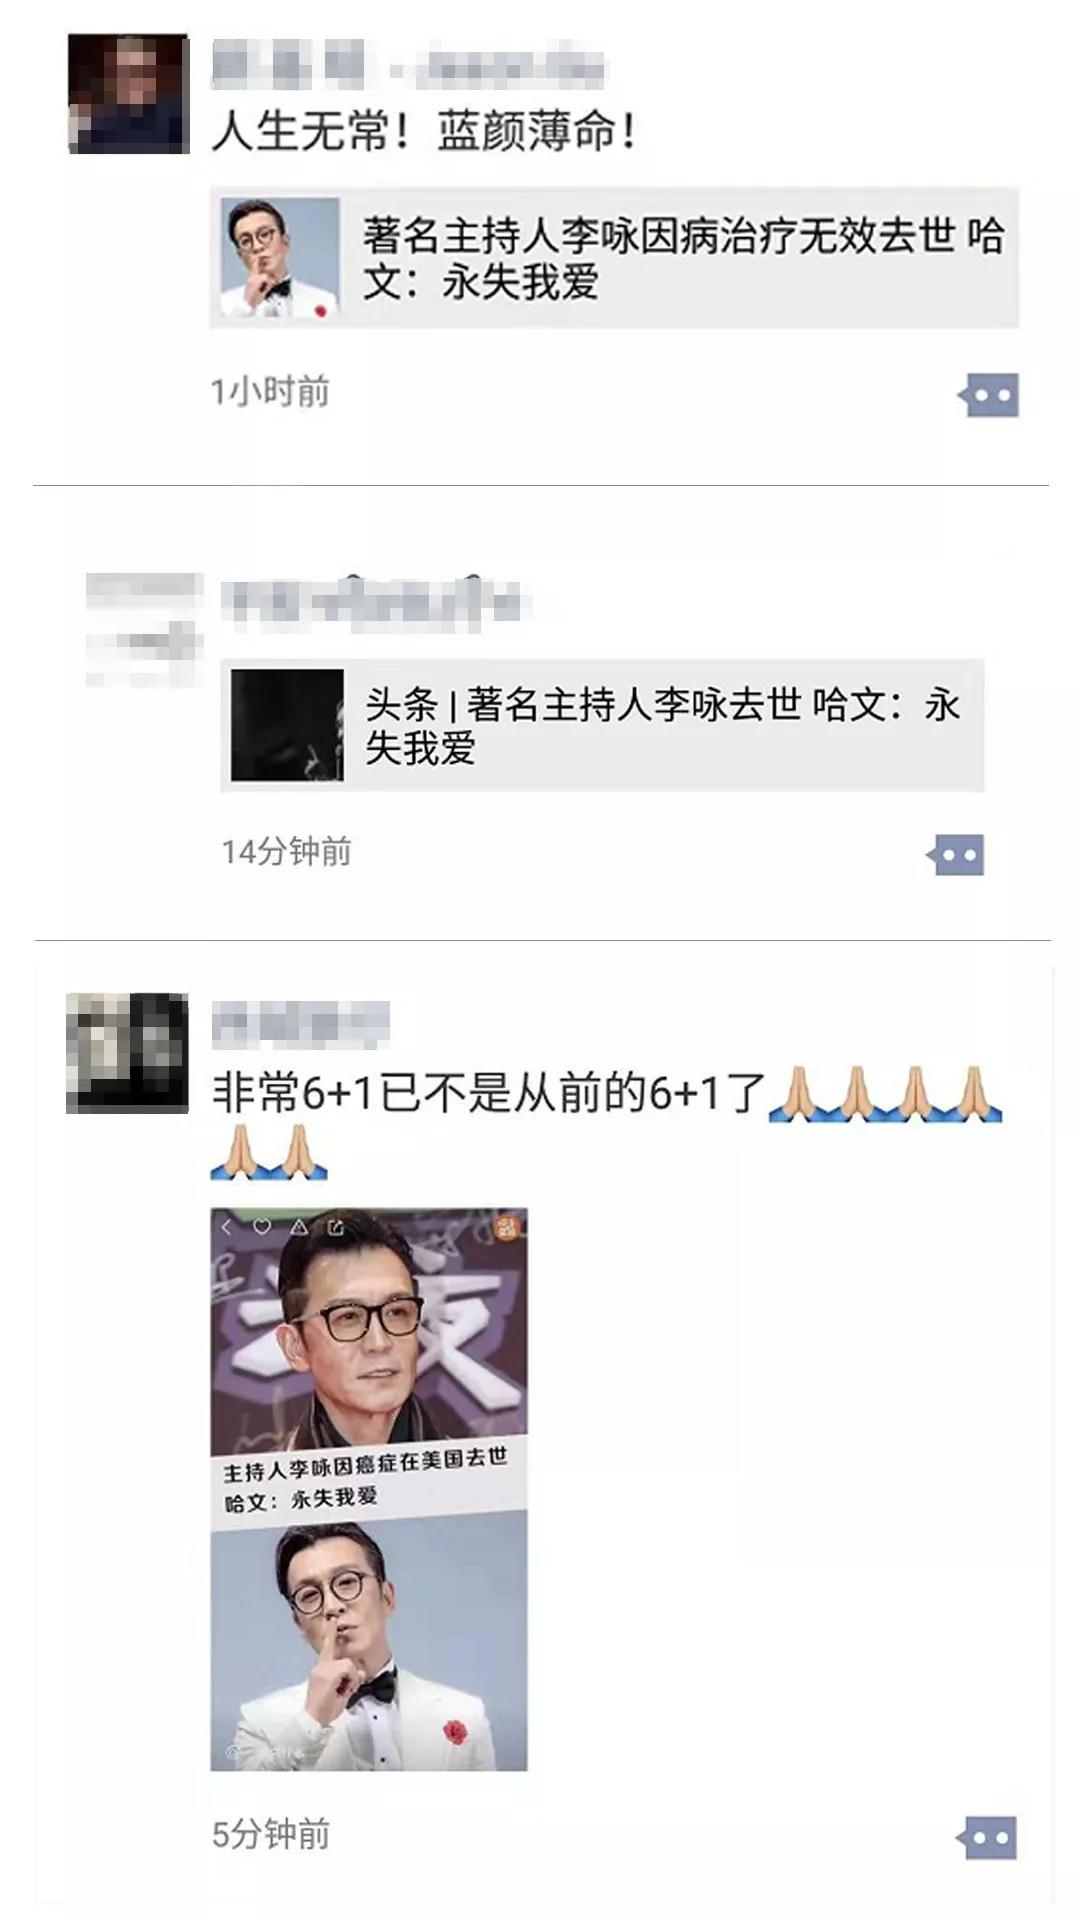Open second poster's blurred profile avatar

coord(144,630)
